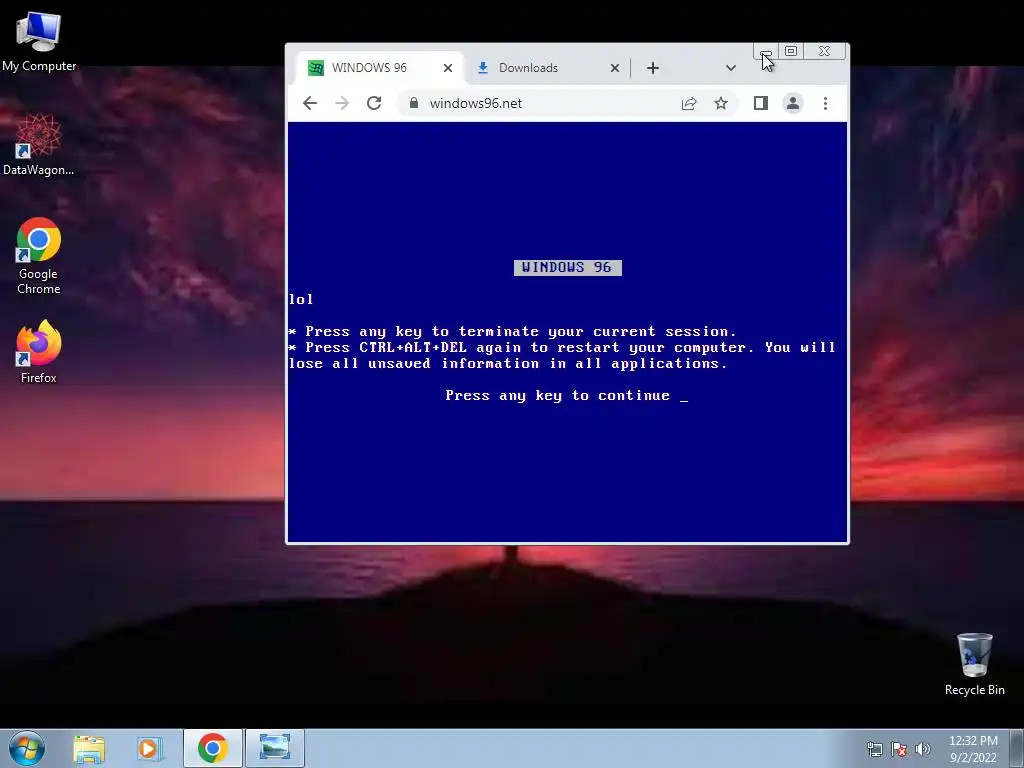The width and height of the screenshot is (1024, 768).
Task: Click the taskbar clock showing 12:32 PM
Action: [973, 749]
